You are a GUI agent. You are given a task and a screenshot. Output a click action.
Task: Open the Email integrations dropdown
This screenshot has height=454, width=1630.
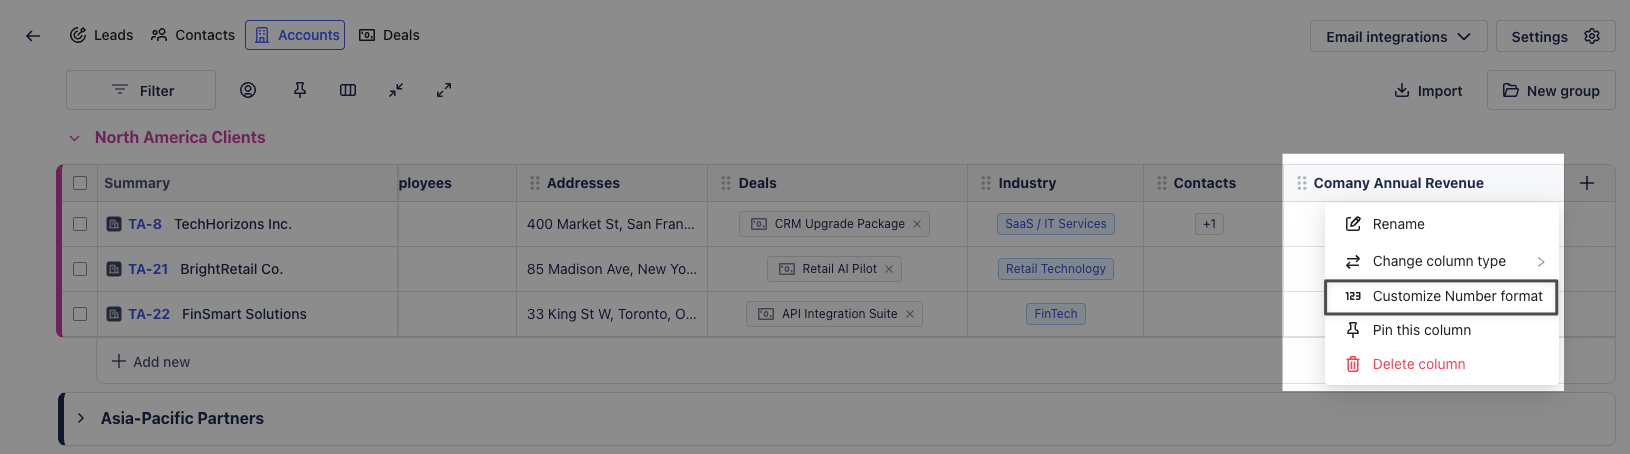pyautogui.click(x=1397, y=37)
